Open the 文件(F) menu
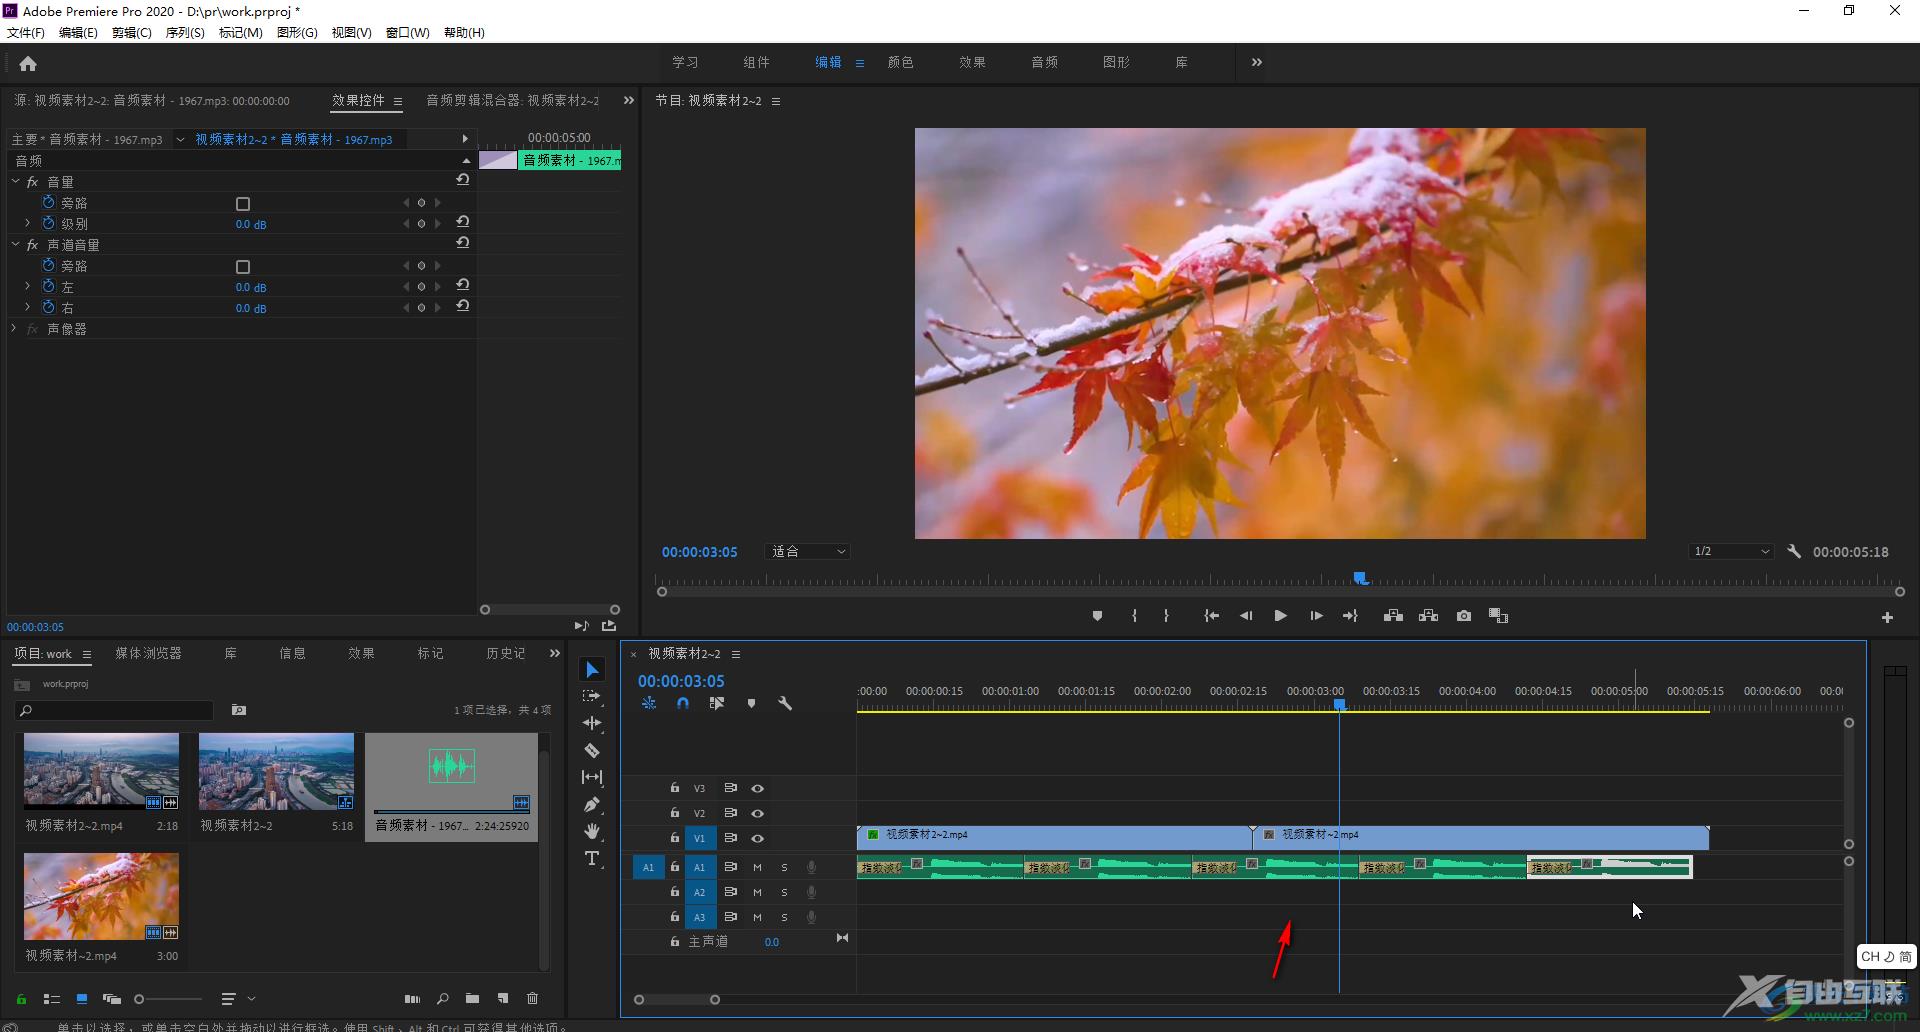1920x1032 pixels. [x=26, y=33]
